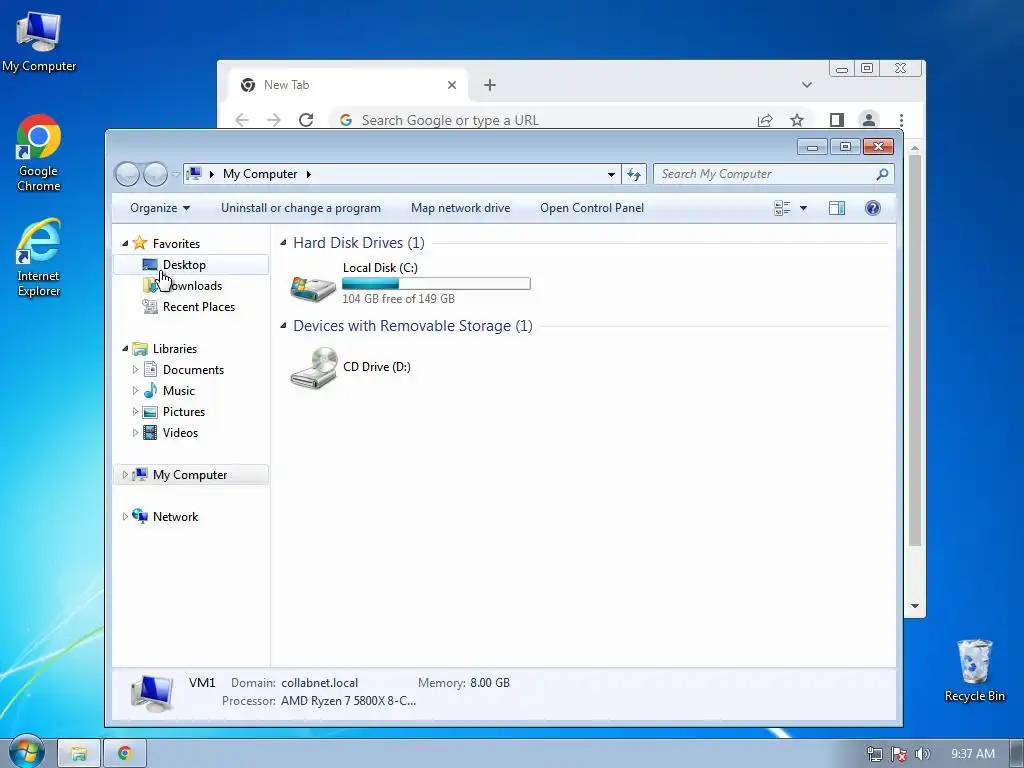1024x768 pixels.
Task: Collapse the Favorites group
Action: (125, 243)
